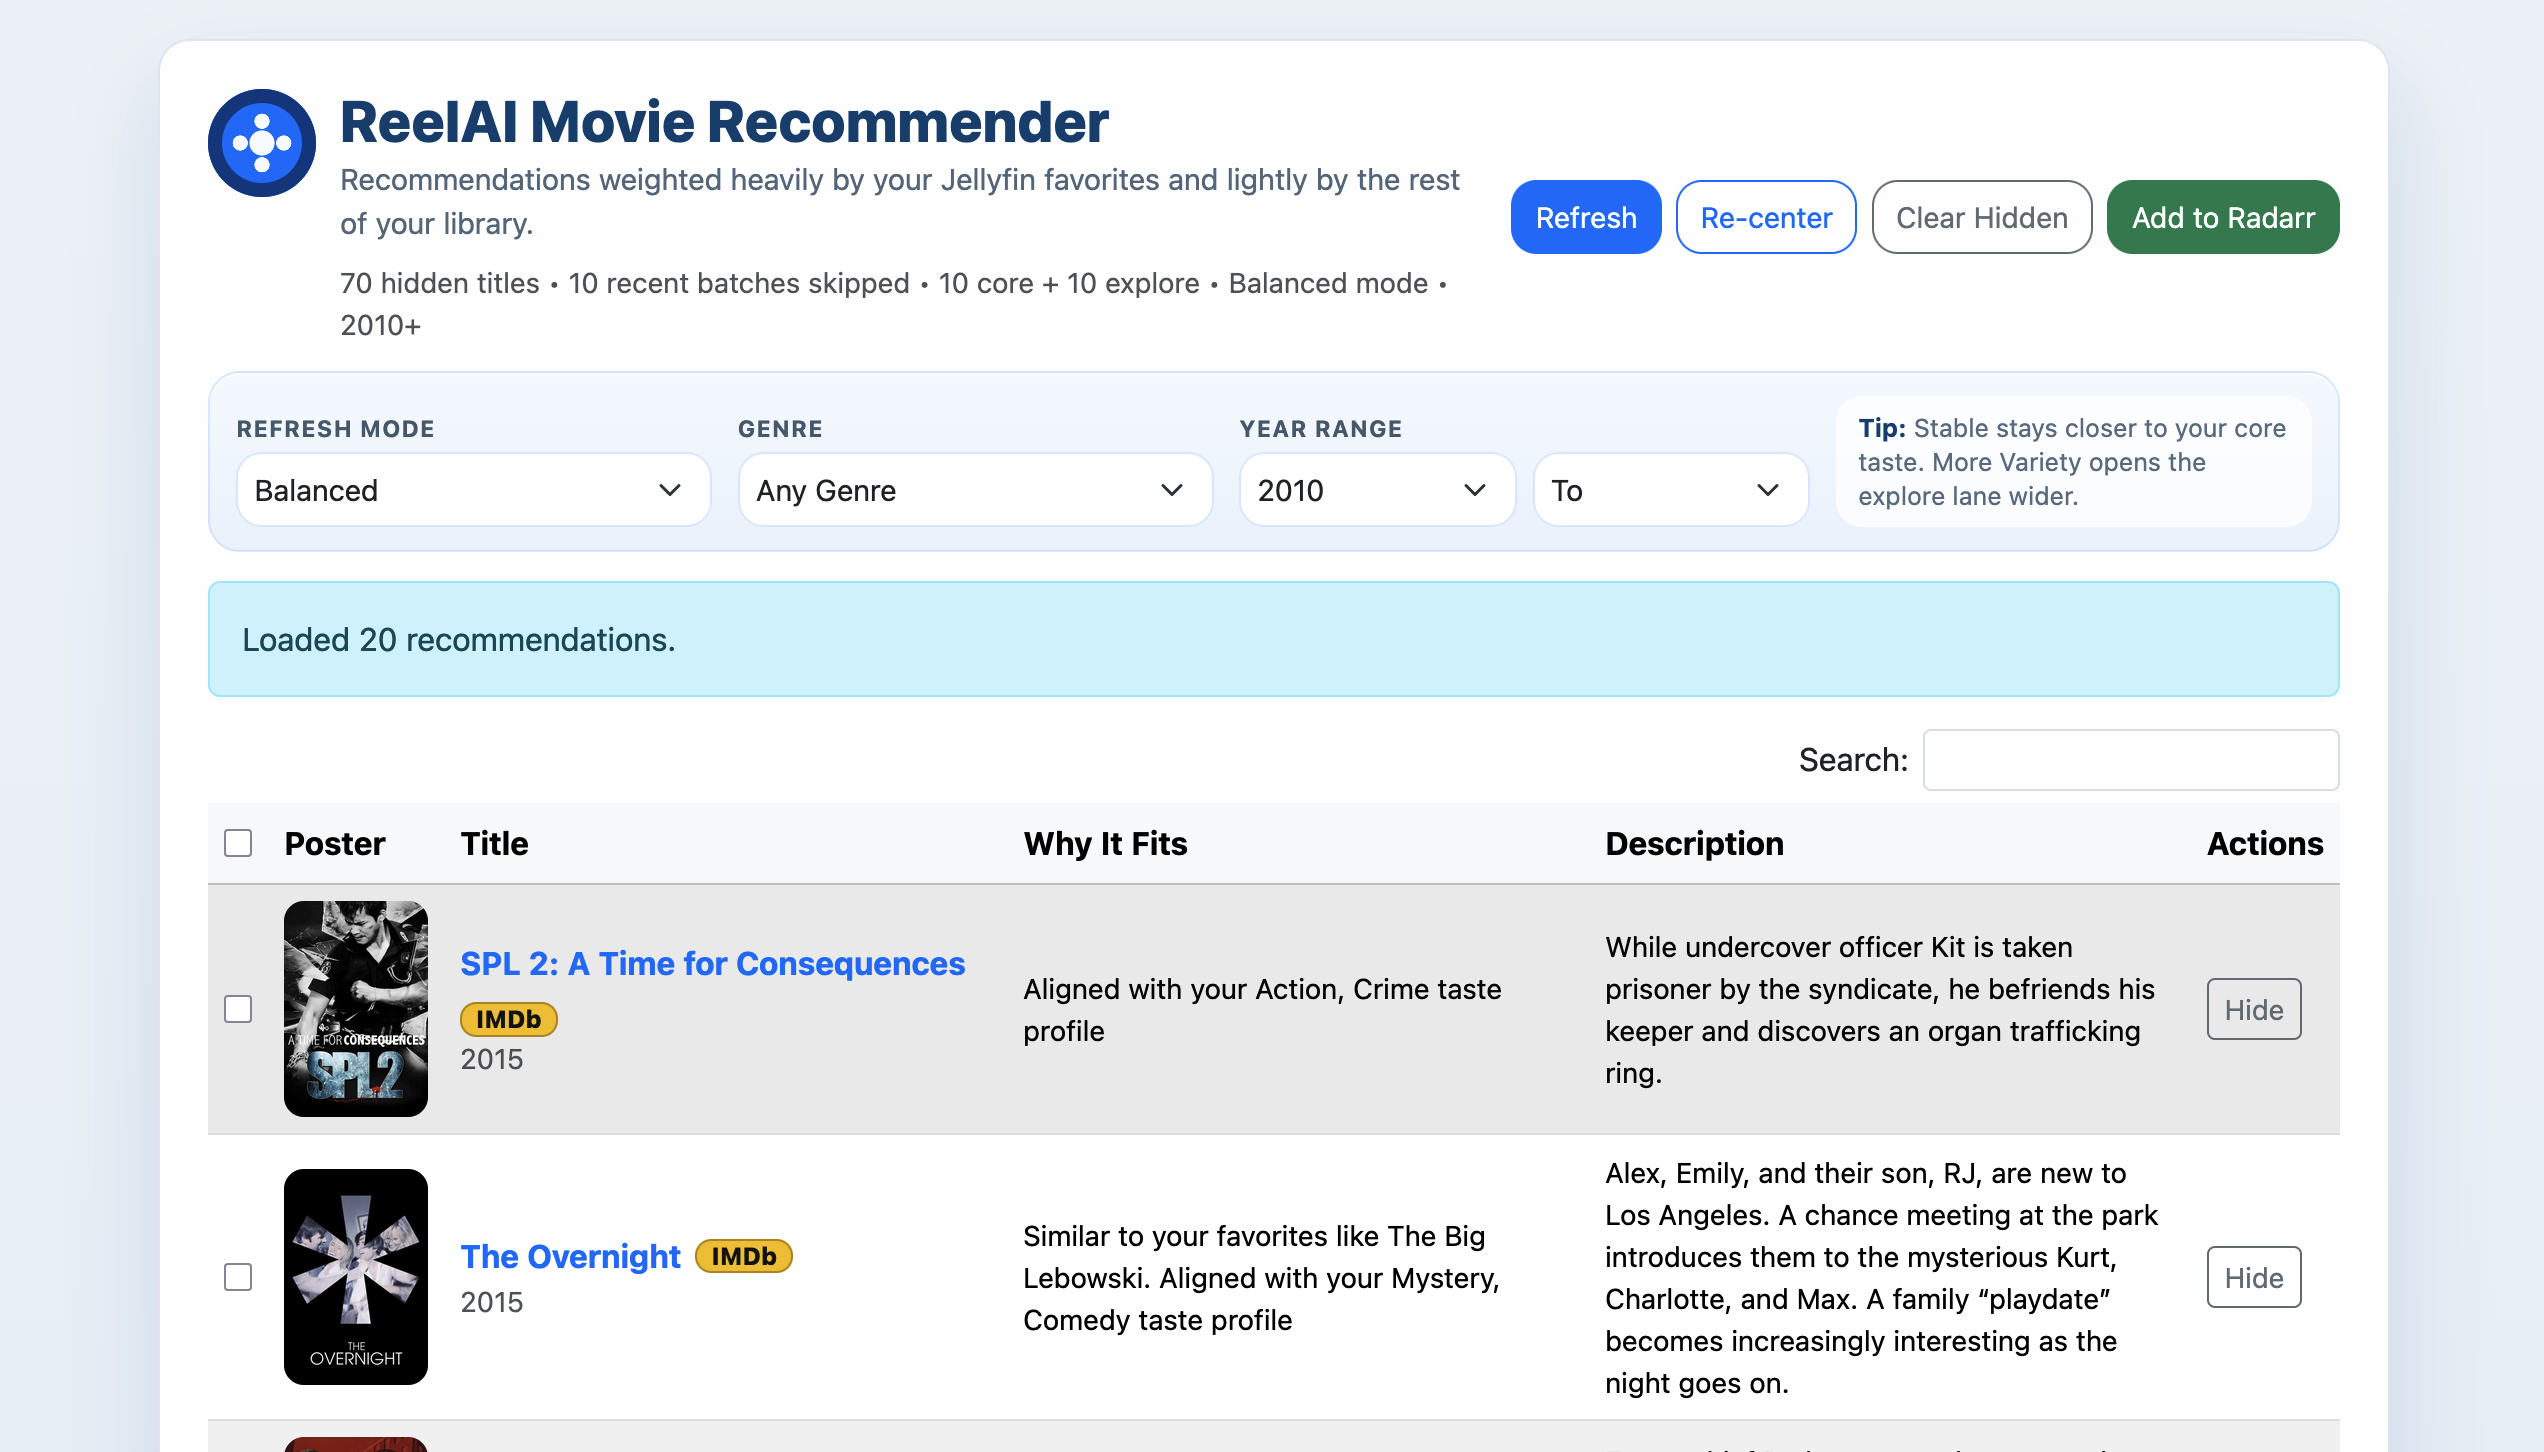Click the blue Refresh button
Screen dimensions: 2544x1452
(1586, 217)
